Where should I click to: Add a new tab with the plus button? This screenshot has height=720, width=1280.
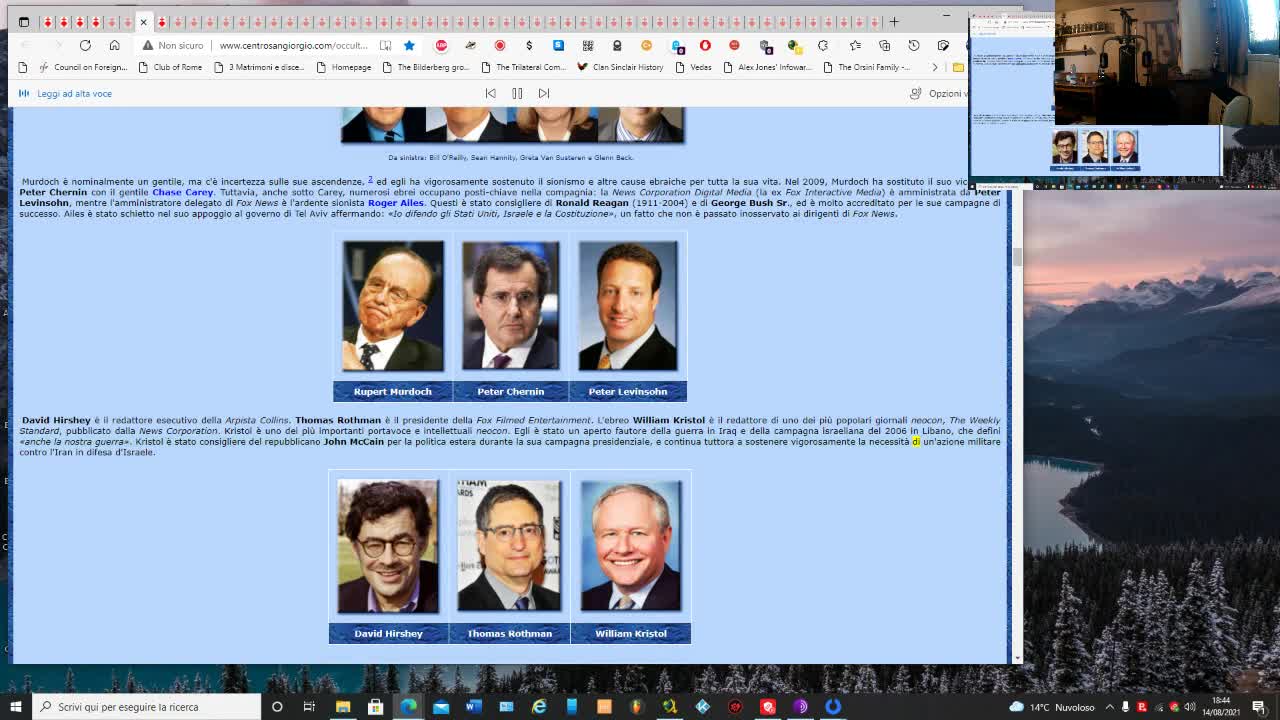[x=894, y=21]
